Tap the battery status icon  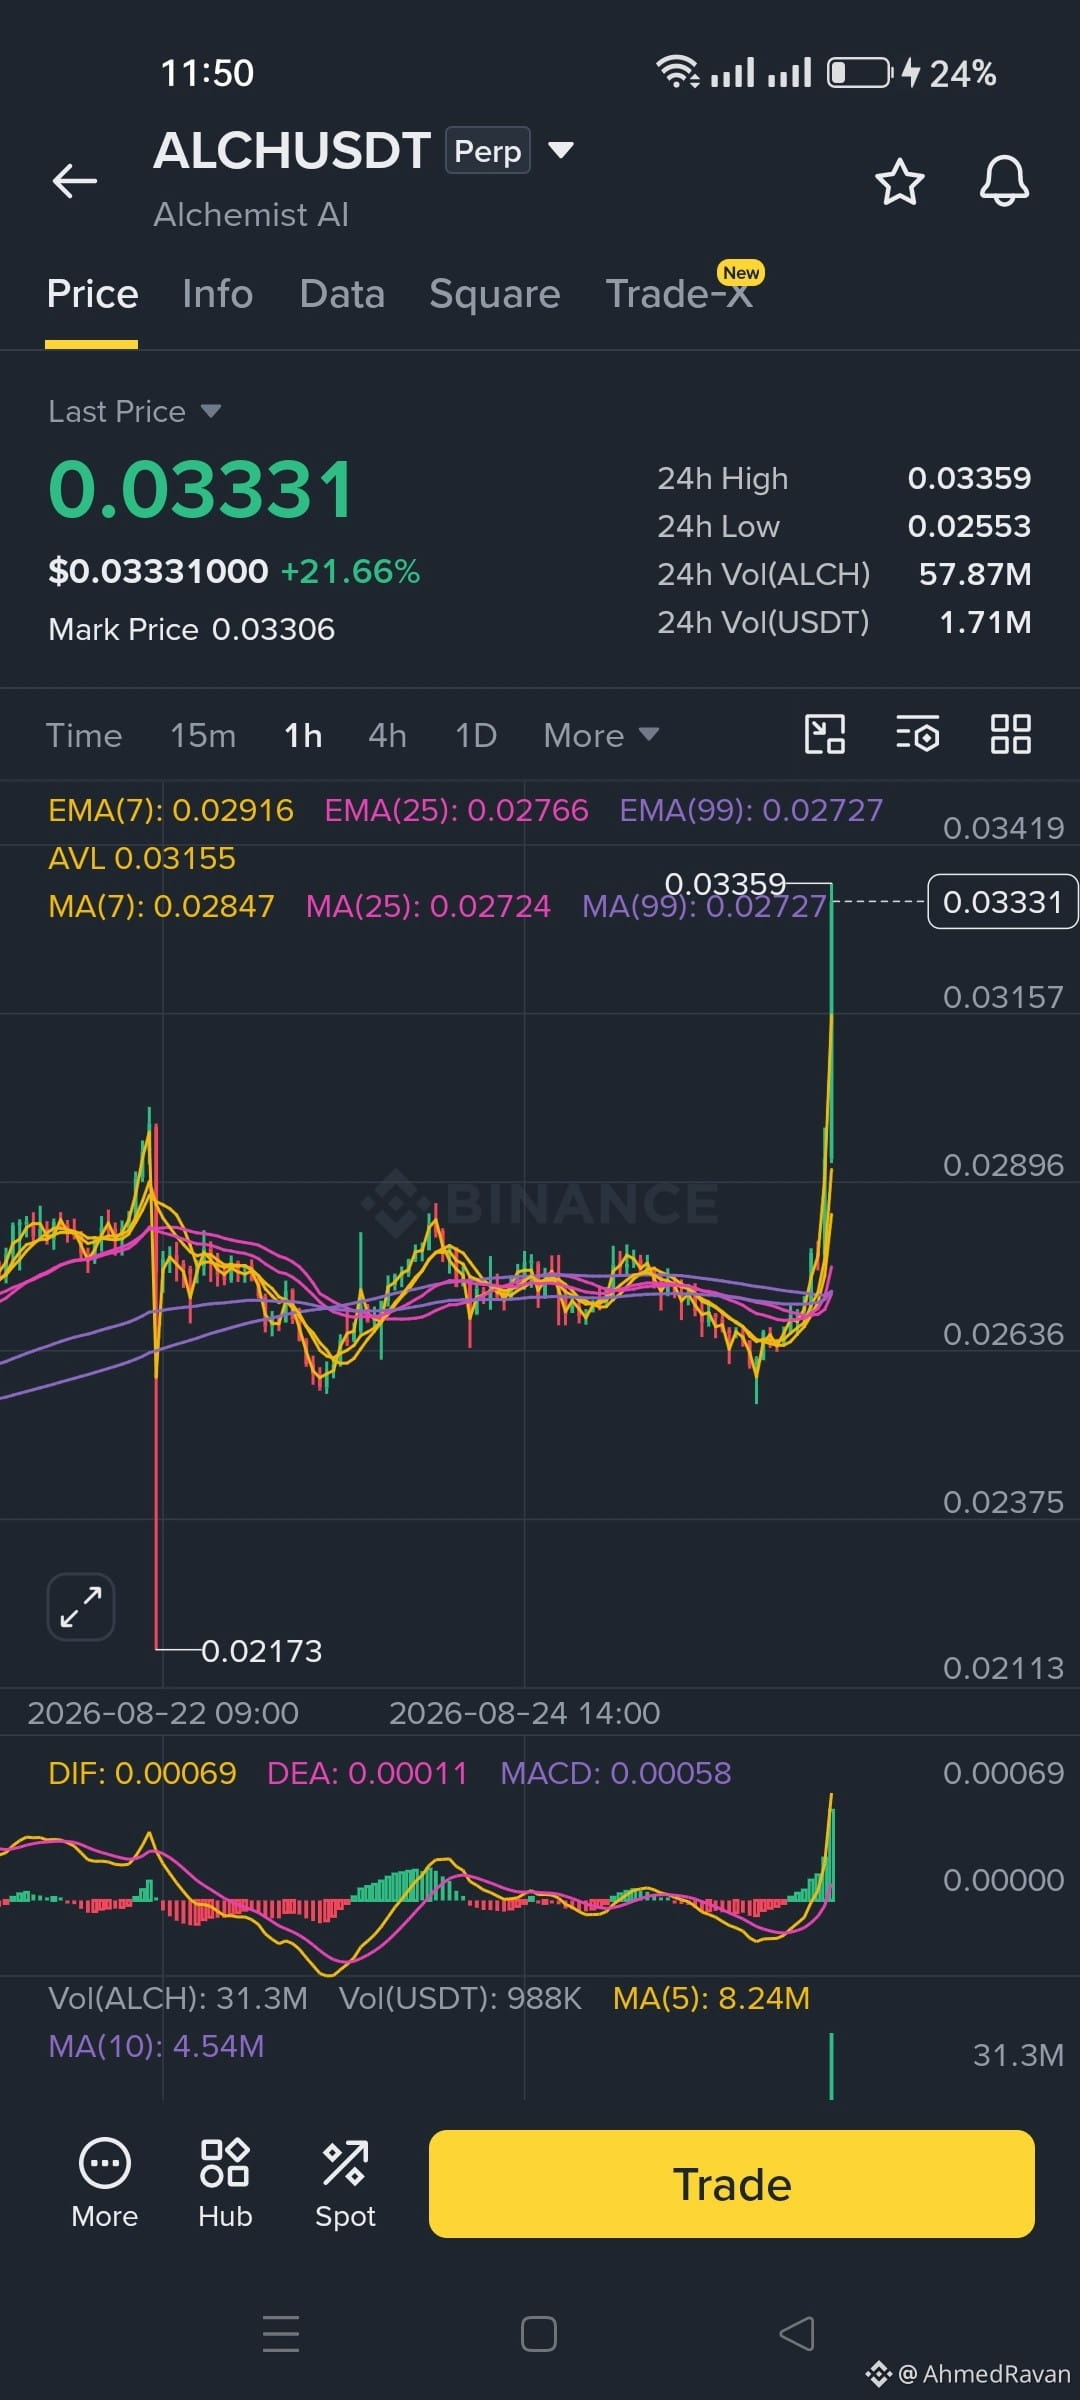[x=859, y=73]
